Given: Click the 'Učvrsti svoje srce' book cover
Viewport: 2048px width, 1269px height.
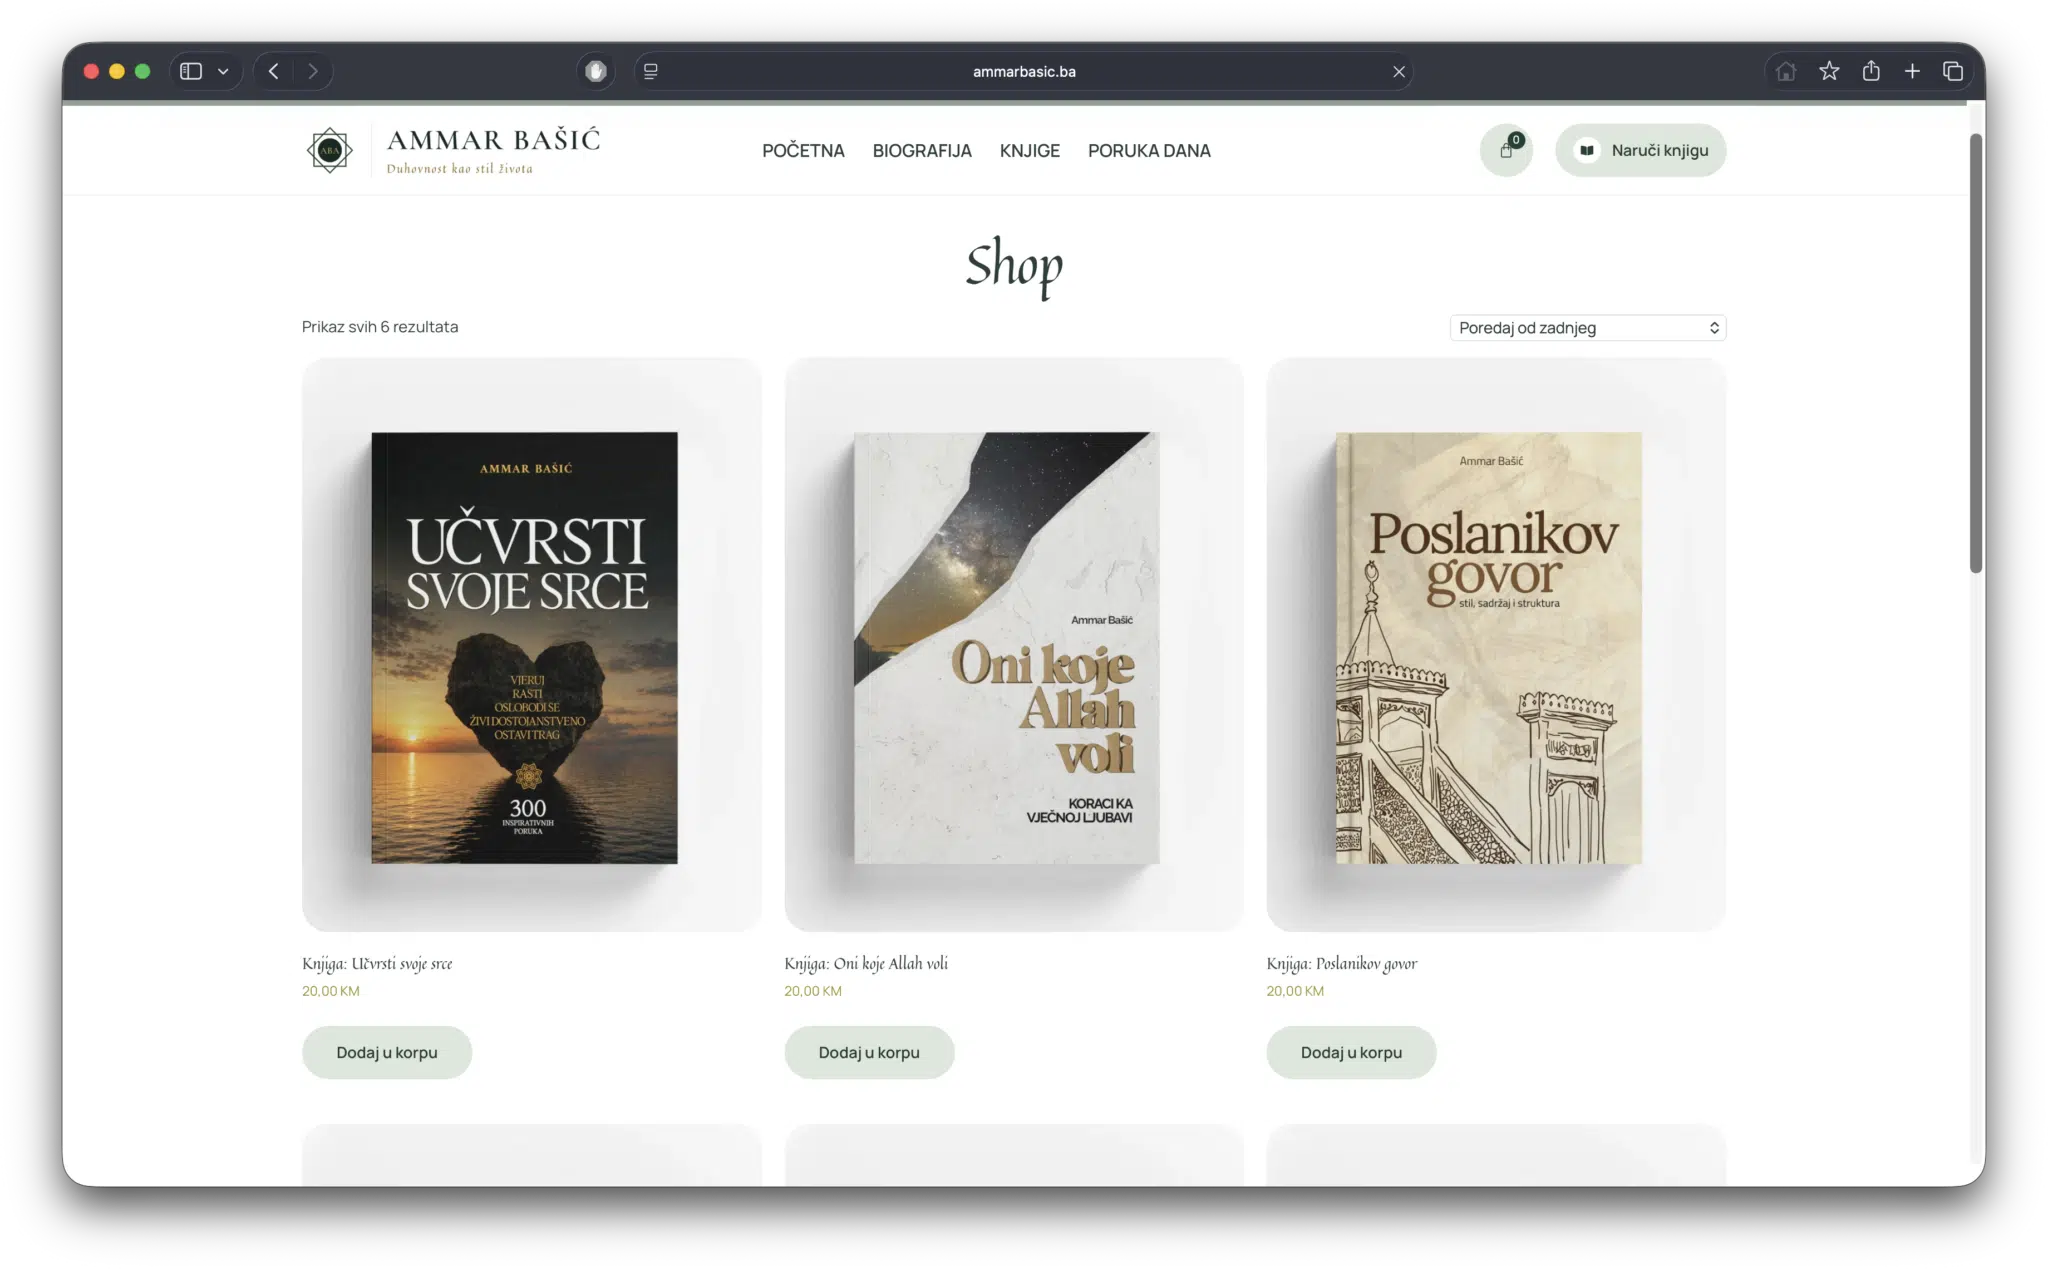Looking at the screenshot, I should (x=525, y=648).
